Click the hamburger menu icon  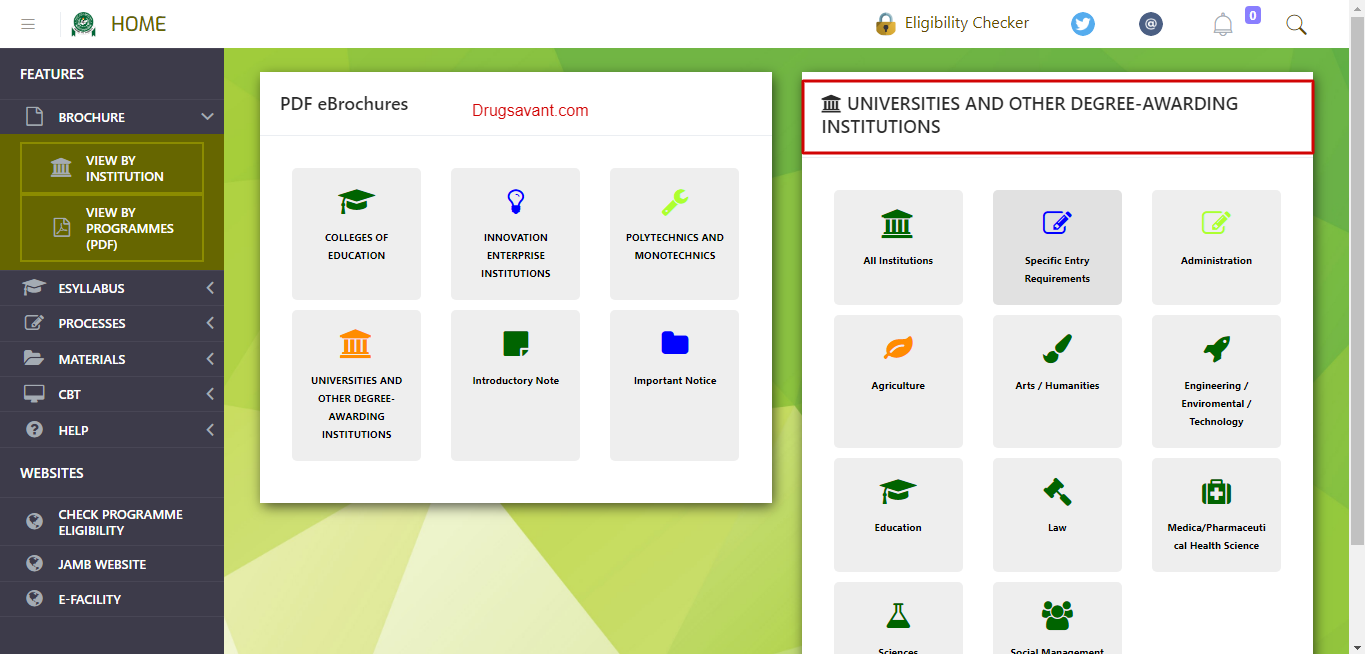click(x=28, y=24)
